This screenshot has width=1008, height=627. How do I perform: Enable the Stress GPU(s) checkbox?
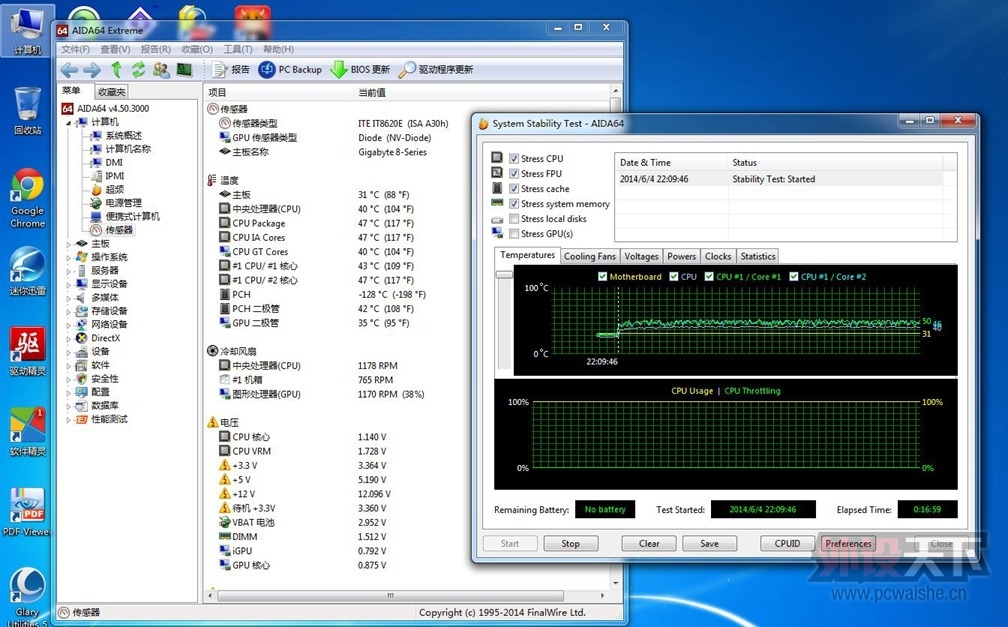click(x=514, y=234)
